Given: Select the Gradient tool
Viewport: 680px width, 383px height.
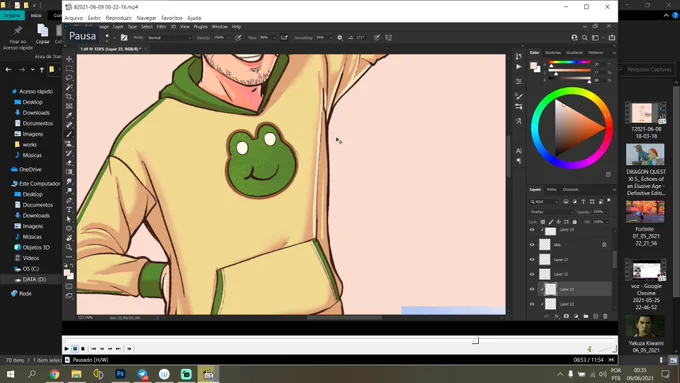Looking at the screenshot, I should (x=69, y=172).
